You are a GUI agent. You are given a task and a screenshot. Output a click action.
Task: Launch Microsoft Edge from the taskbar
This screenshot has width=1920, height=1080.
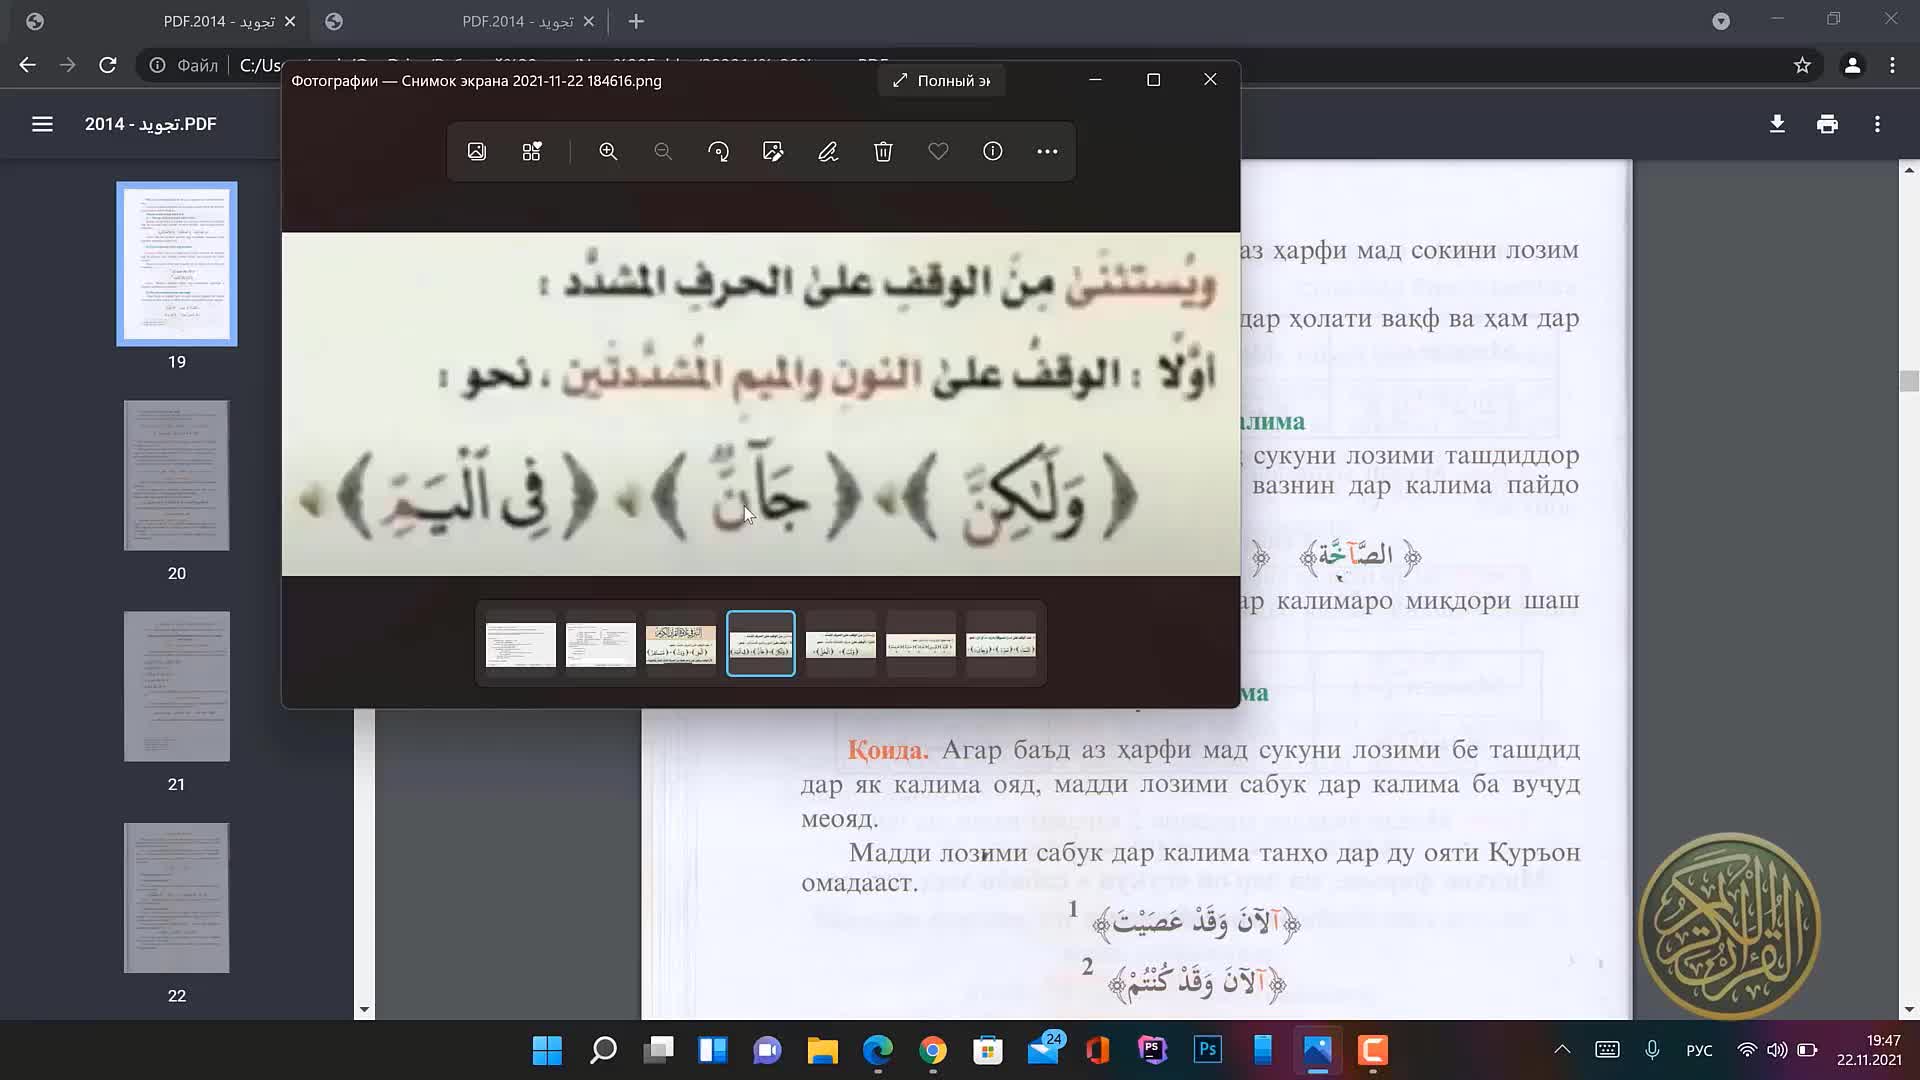click(878, 1050)
